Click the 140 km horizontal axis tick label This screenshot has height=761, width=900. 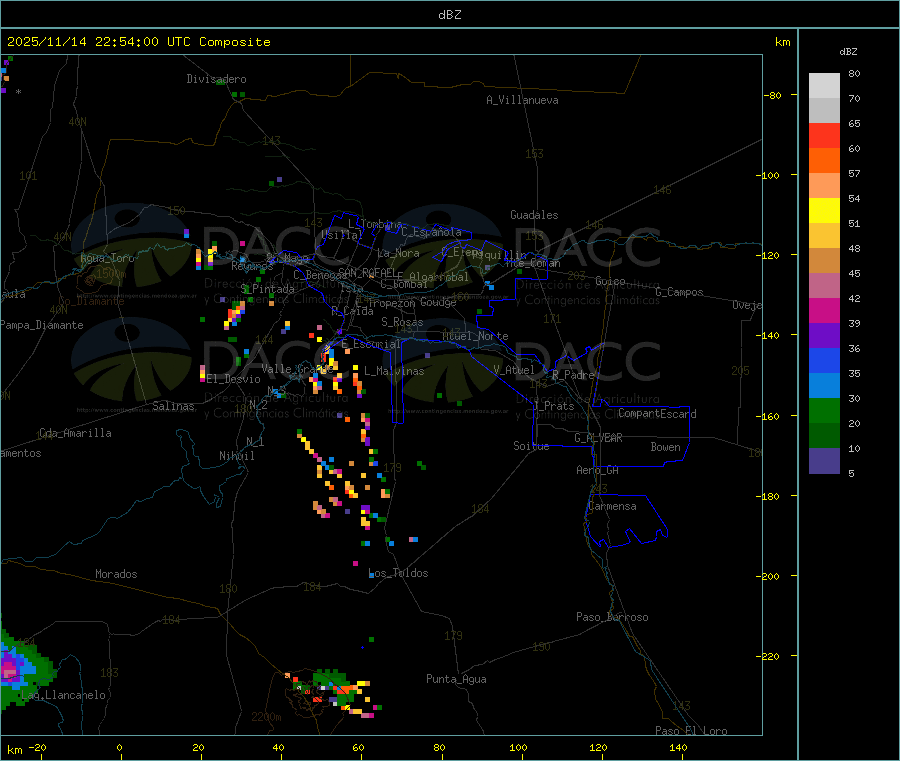tap(678, 747)
